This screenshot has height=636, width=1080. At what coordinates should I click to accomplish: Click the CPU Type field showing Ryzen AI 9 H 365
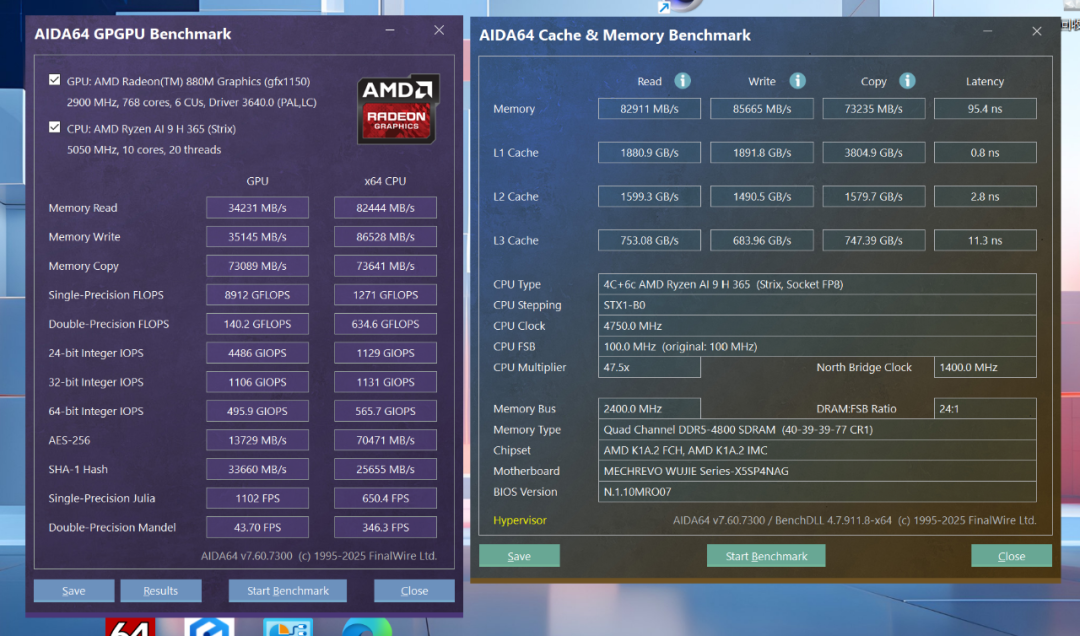[x=817, y=284]
